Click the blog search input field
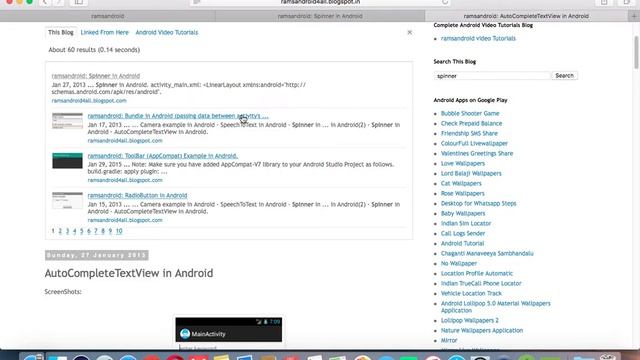640x360 pixels. click(492, 76)
